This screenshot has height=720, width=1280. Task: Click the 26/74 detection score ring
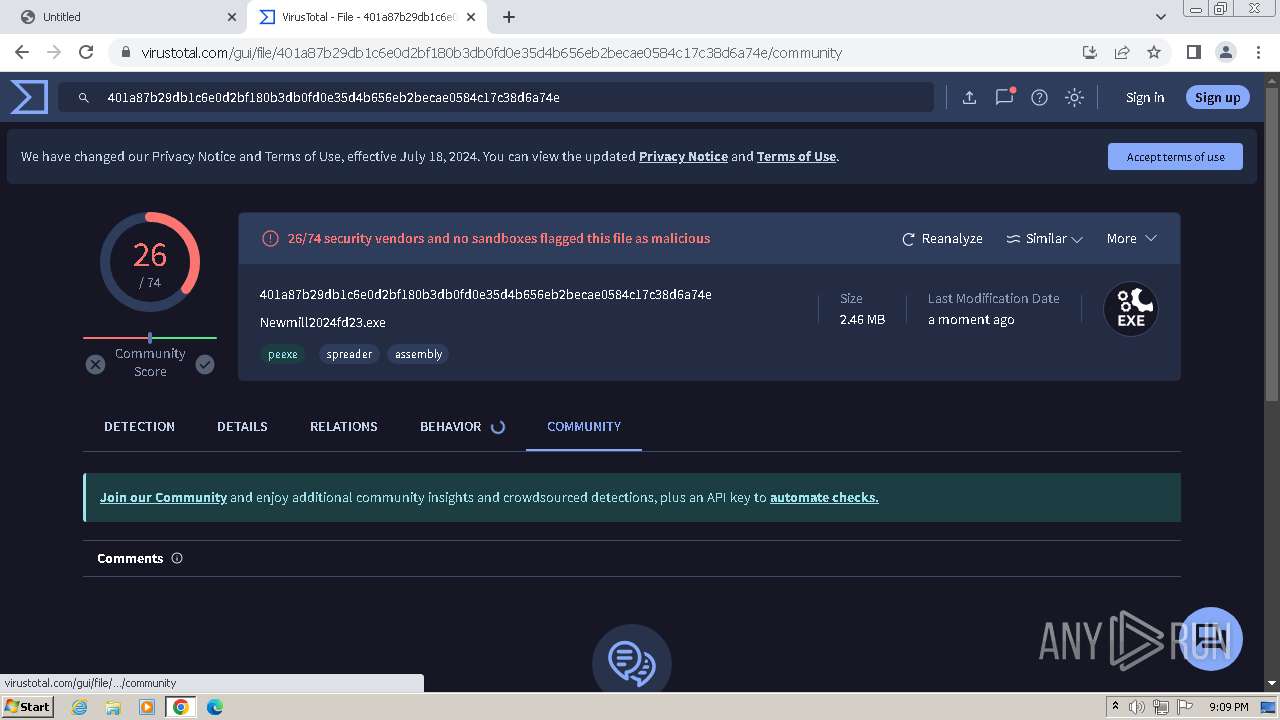[x=150, y=262]
